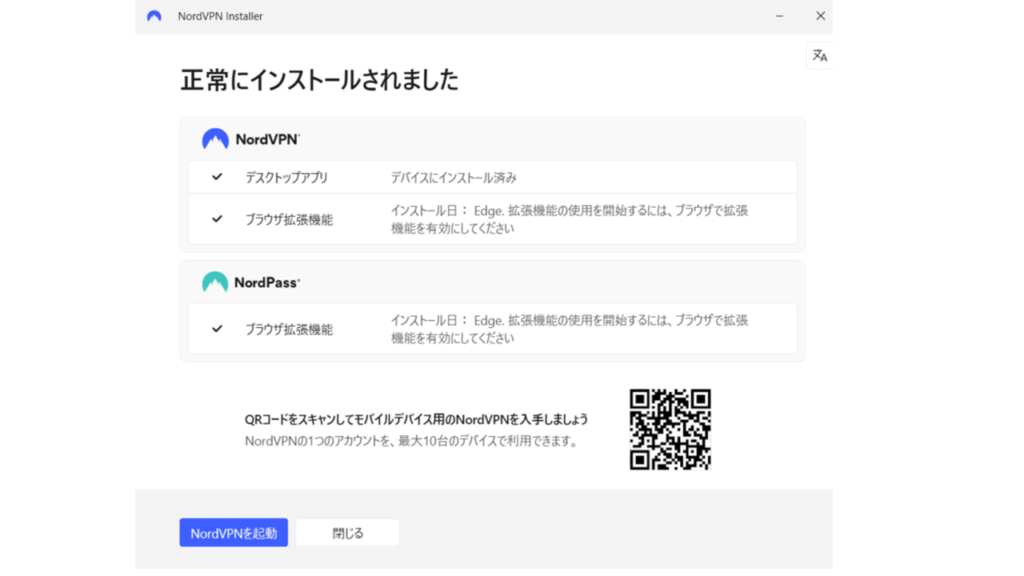
Task: Click the デバイスにインストール済み status text
Action: click(453, 177)
